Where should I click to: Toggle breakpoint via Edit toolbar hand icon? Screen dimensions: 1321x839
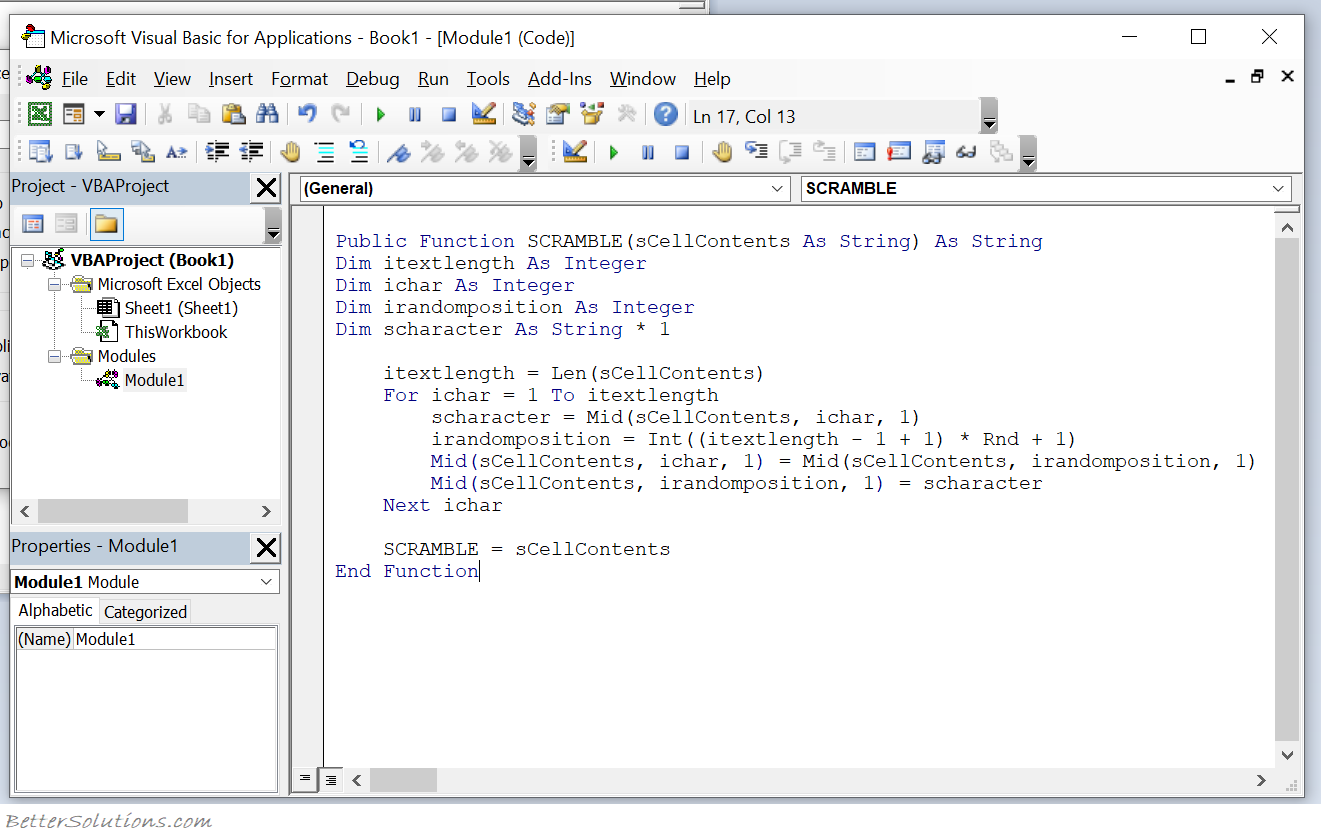tap(291, 152)
